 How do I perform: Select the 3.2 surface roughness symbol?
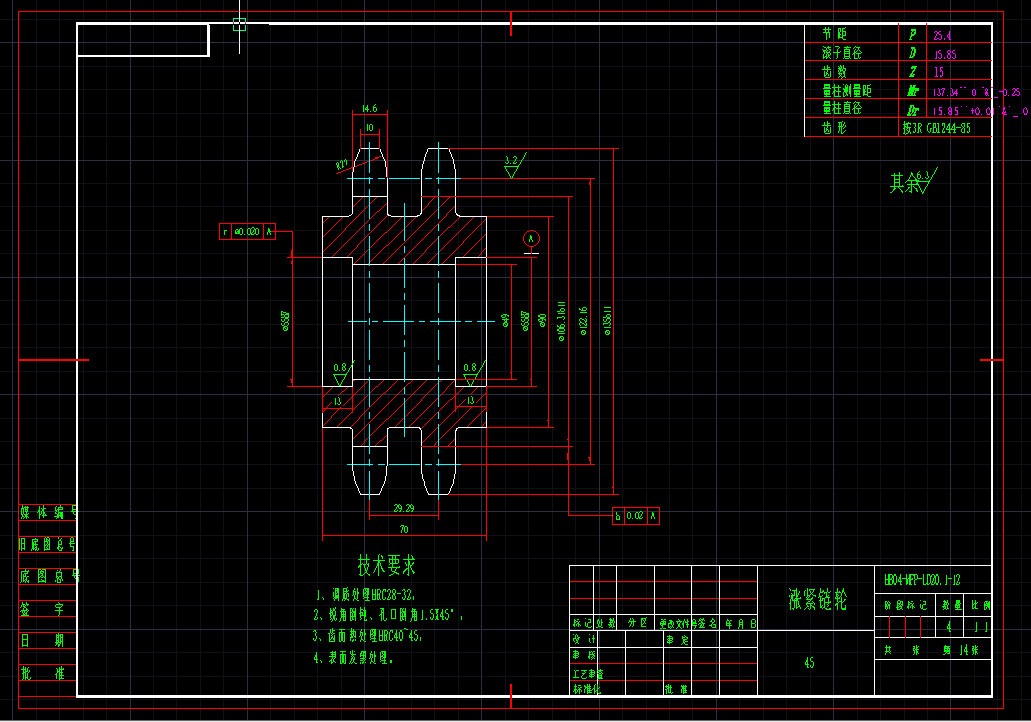[x=514, y=165]
